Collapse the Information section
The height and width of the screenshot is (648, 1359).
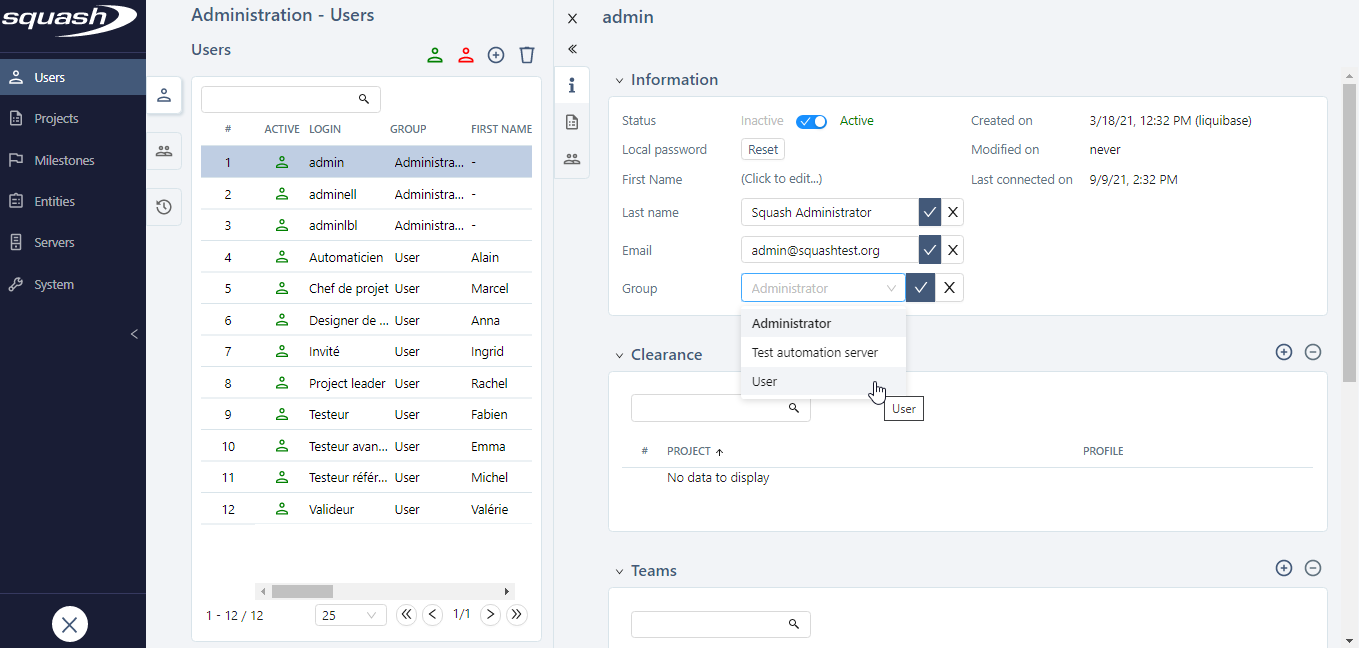[619, 81]
